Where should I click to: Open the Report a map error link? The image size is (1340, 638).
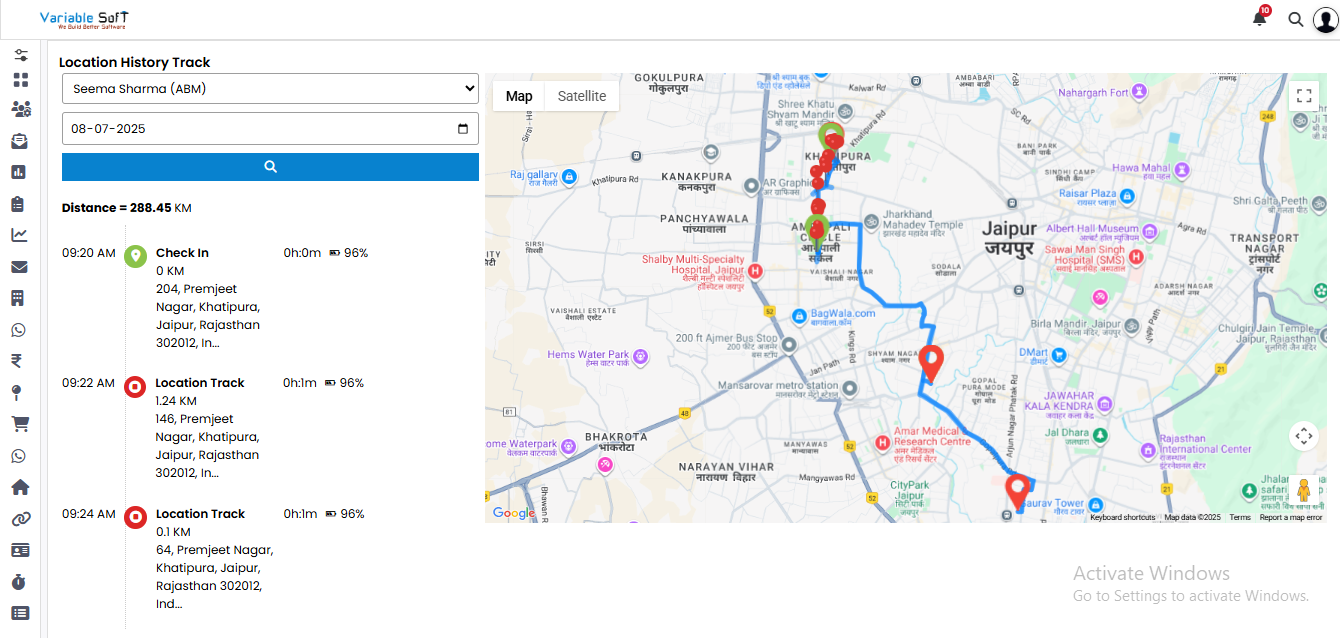(1290, 517)
